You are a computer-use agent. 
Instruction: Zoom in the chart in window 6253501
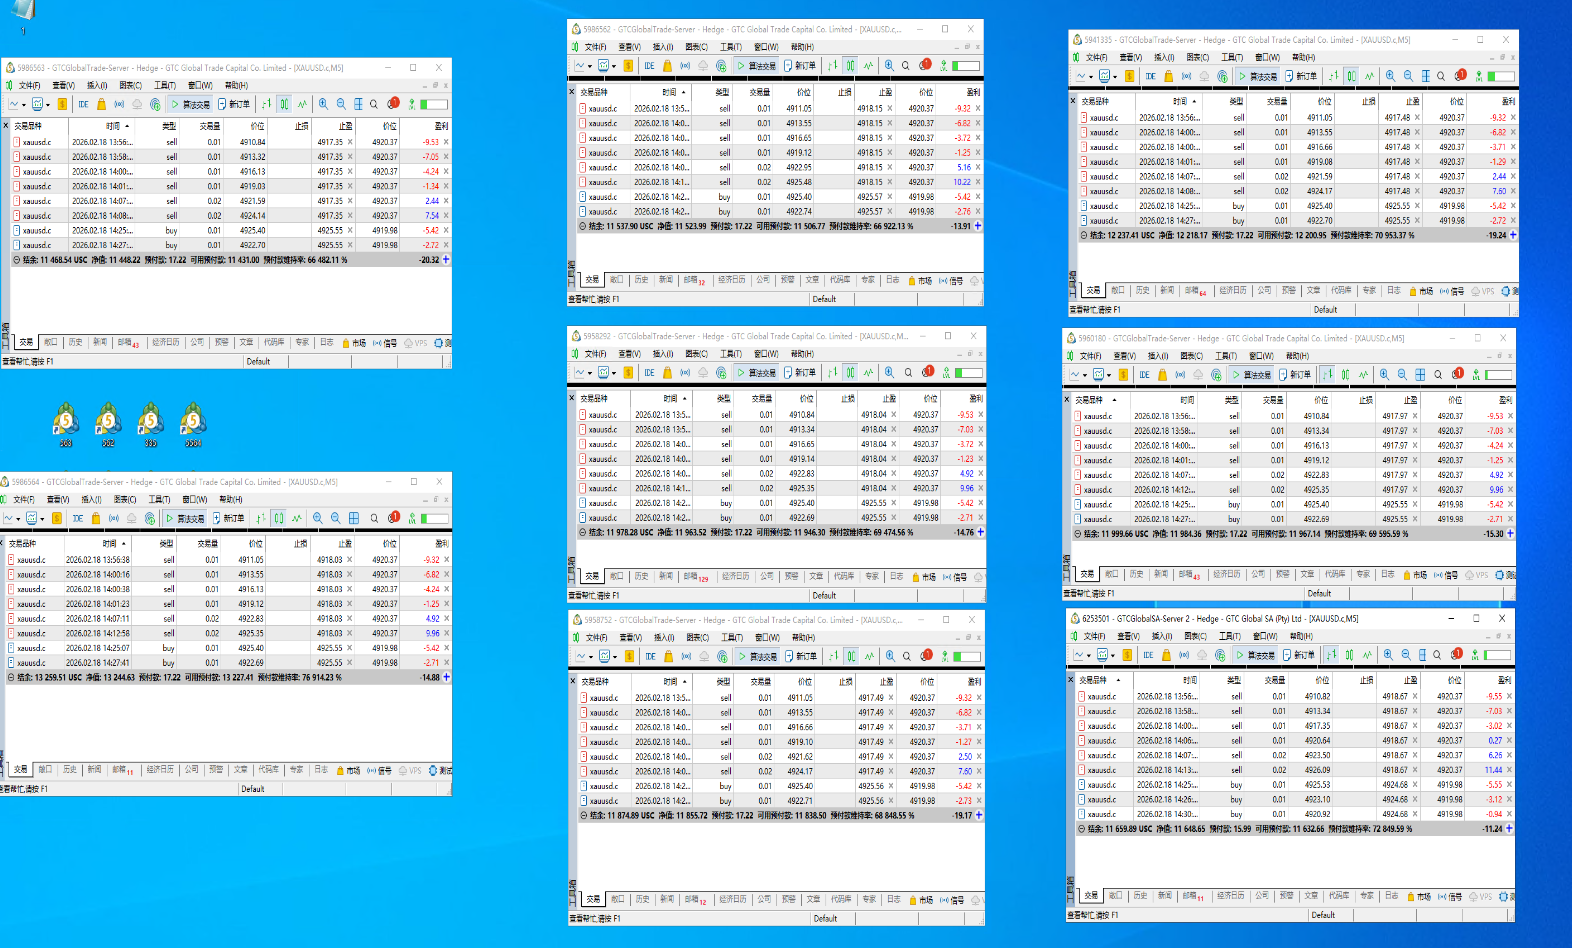tap(1388, 655)
